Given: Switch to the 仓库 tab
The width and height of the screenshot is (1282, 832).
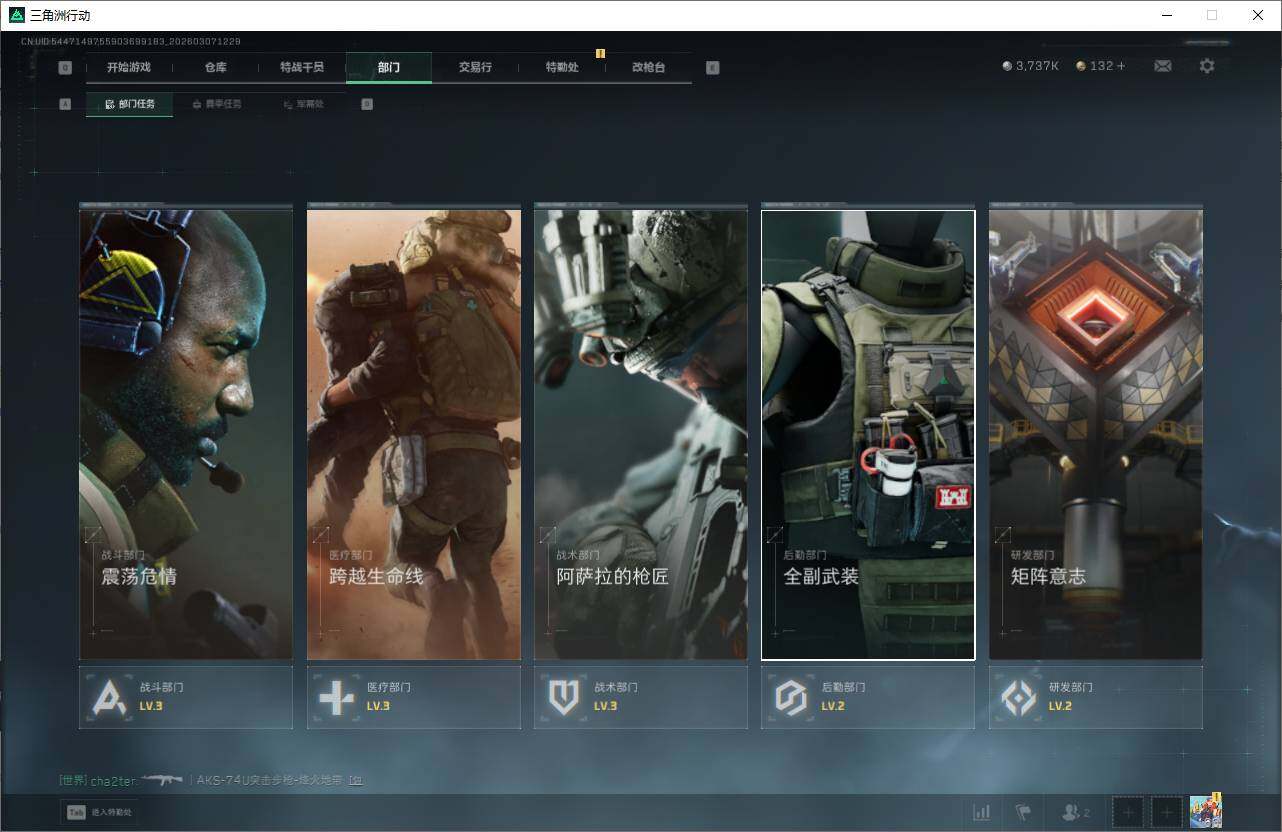Looking at the screenshot, I should [x=216, y=67].
